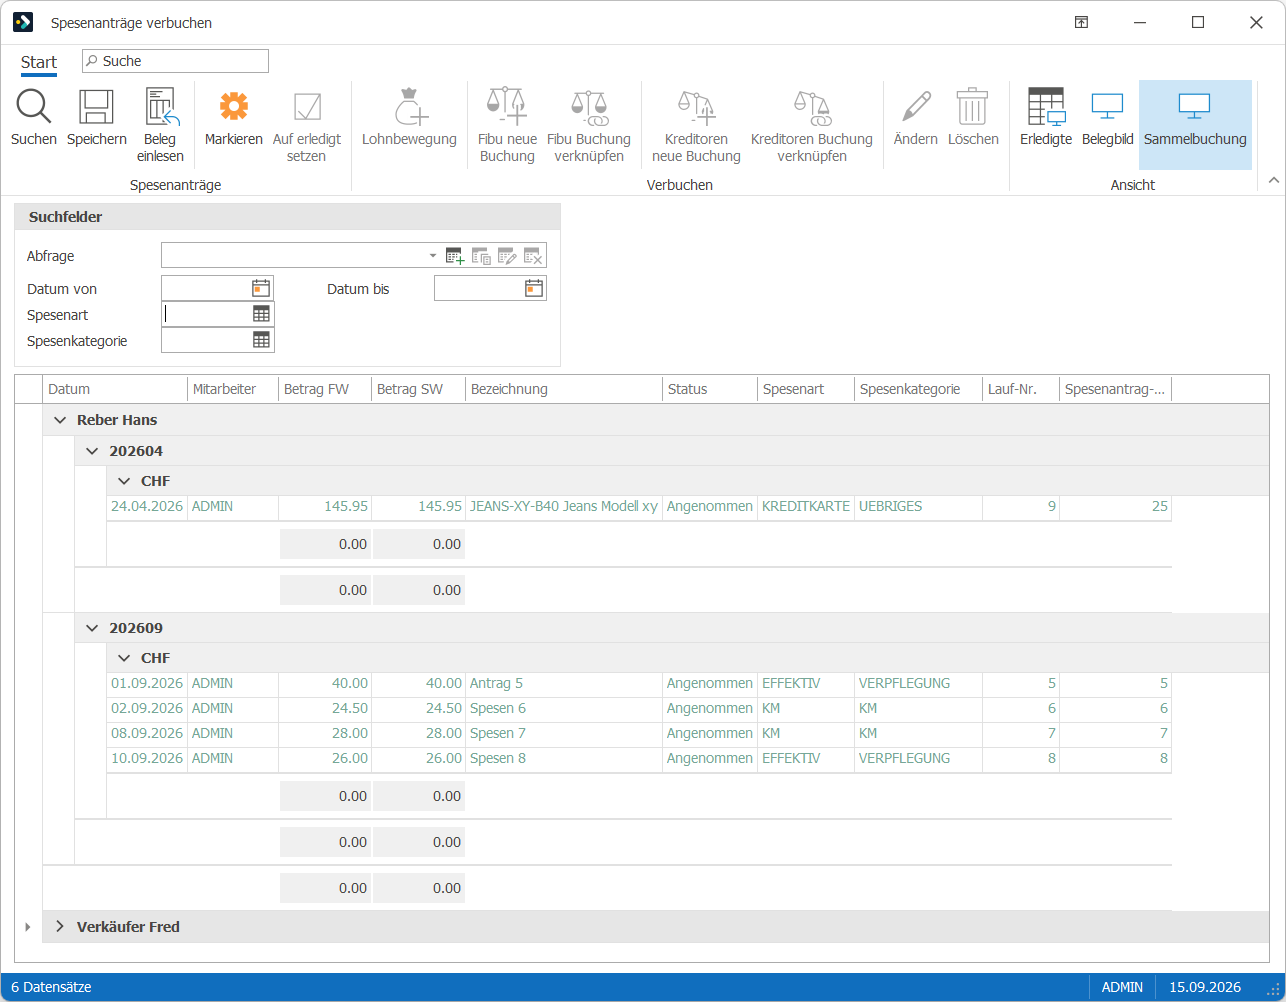Open Spesenart lookup table icon
Screen dimensions: 1286x1002
[x=261, y=314]
